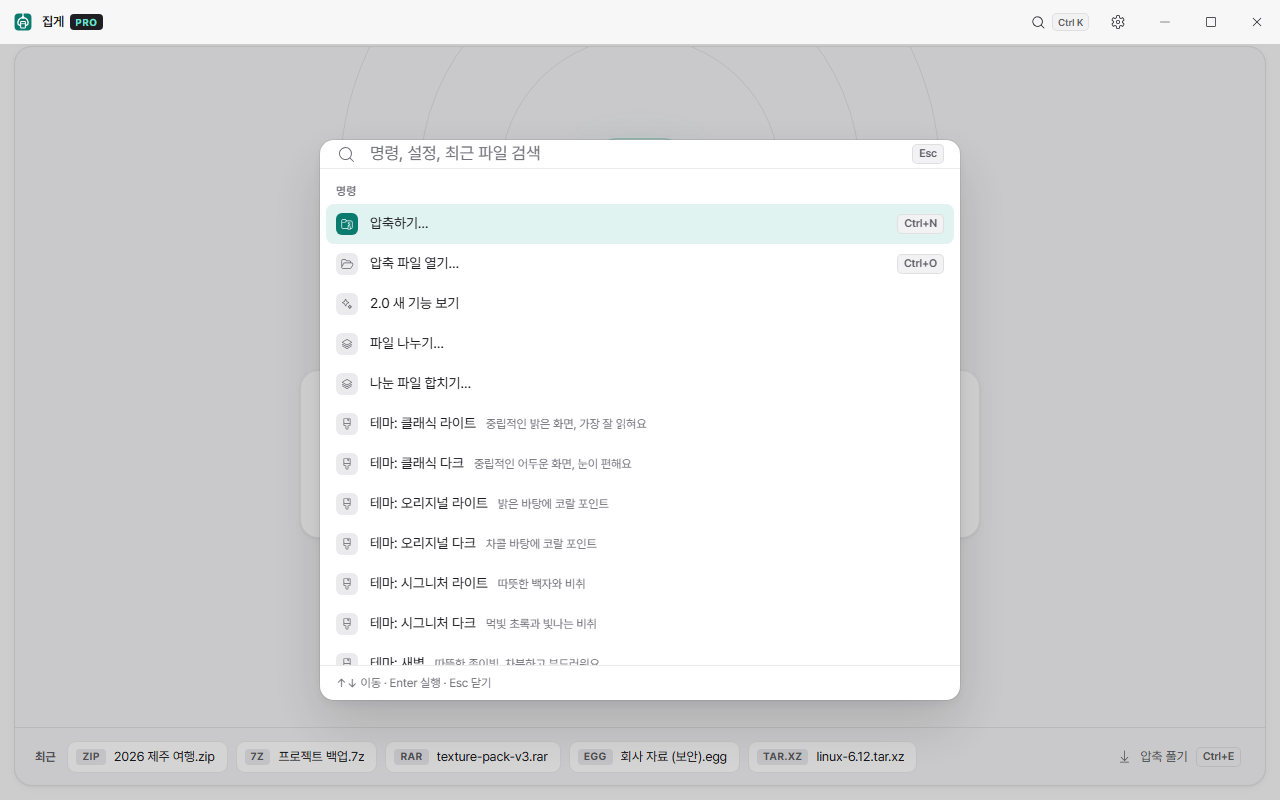The image size is (1280, 800).
Task: Click the 테마: 클래식 라이트 brush icon
Action: 347,424
